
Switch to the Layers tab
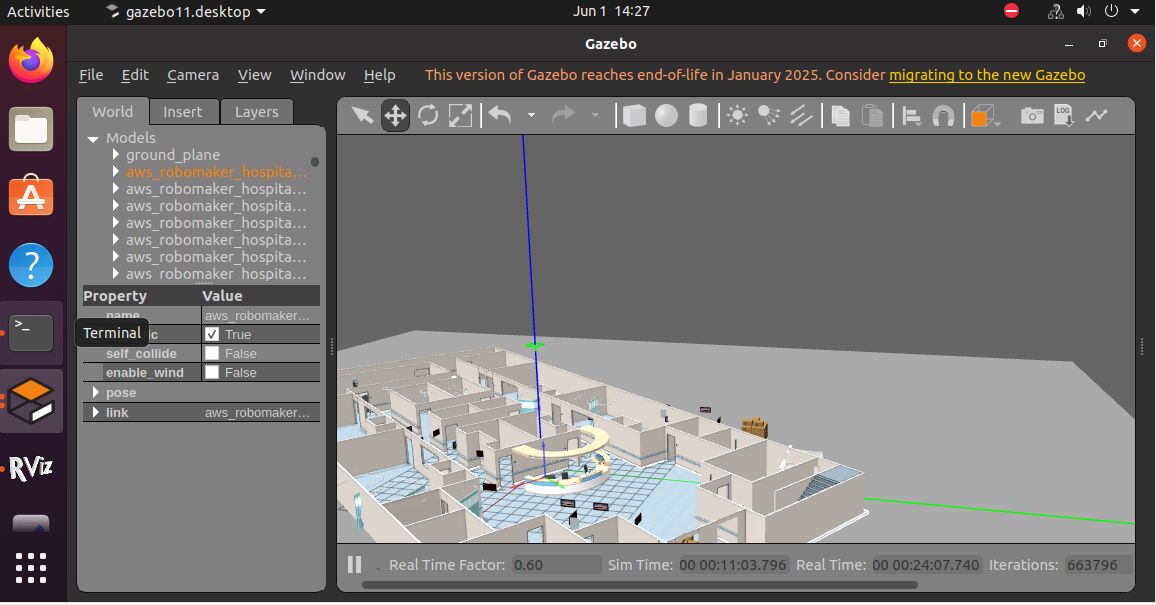257,112
